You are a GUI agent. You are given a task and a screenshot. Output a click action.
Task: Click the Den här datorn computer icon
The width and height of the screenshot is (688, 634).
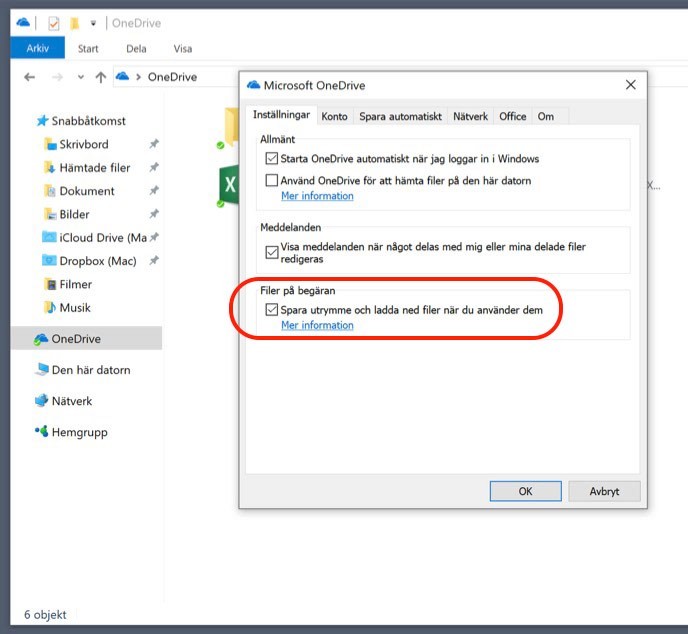[x=42, y=369]
